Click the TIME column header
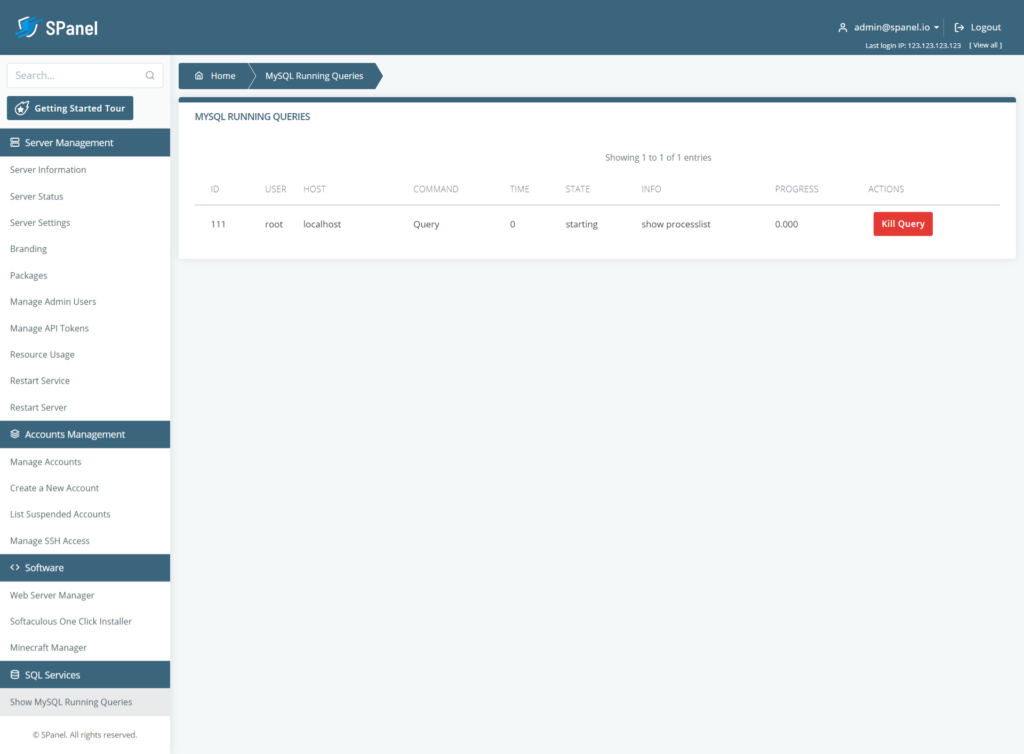The height and width of the screenshot is (754, 1024). pos(519,189)
